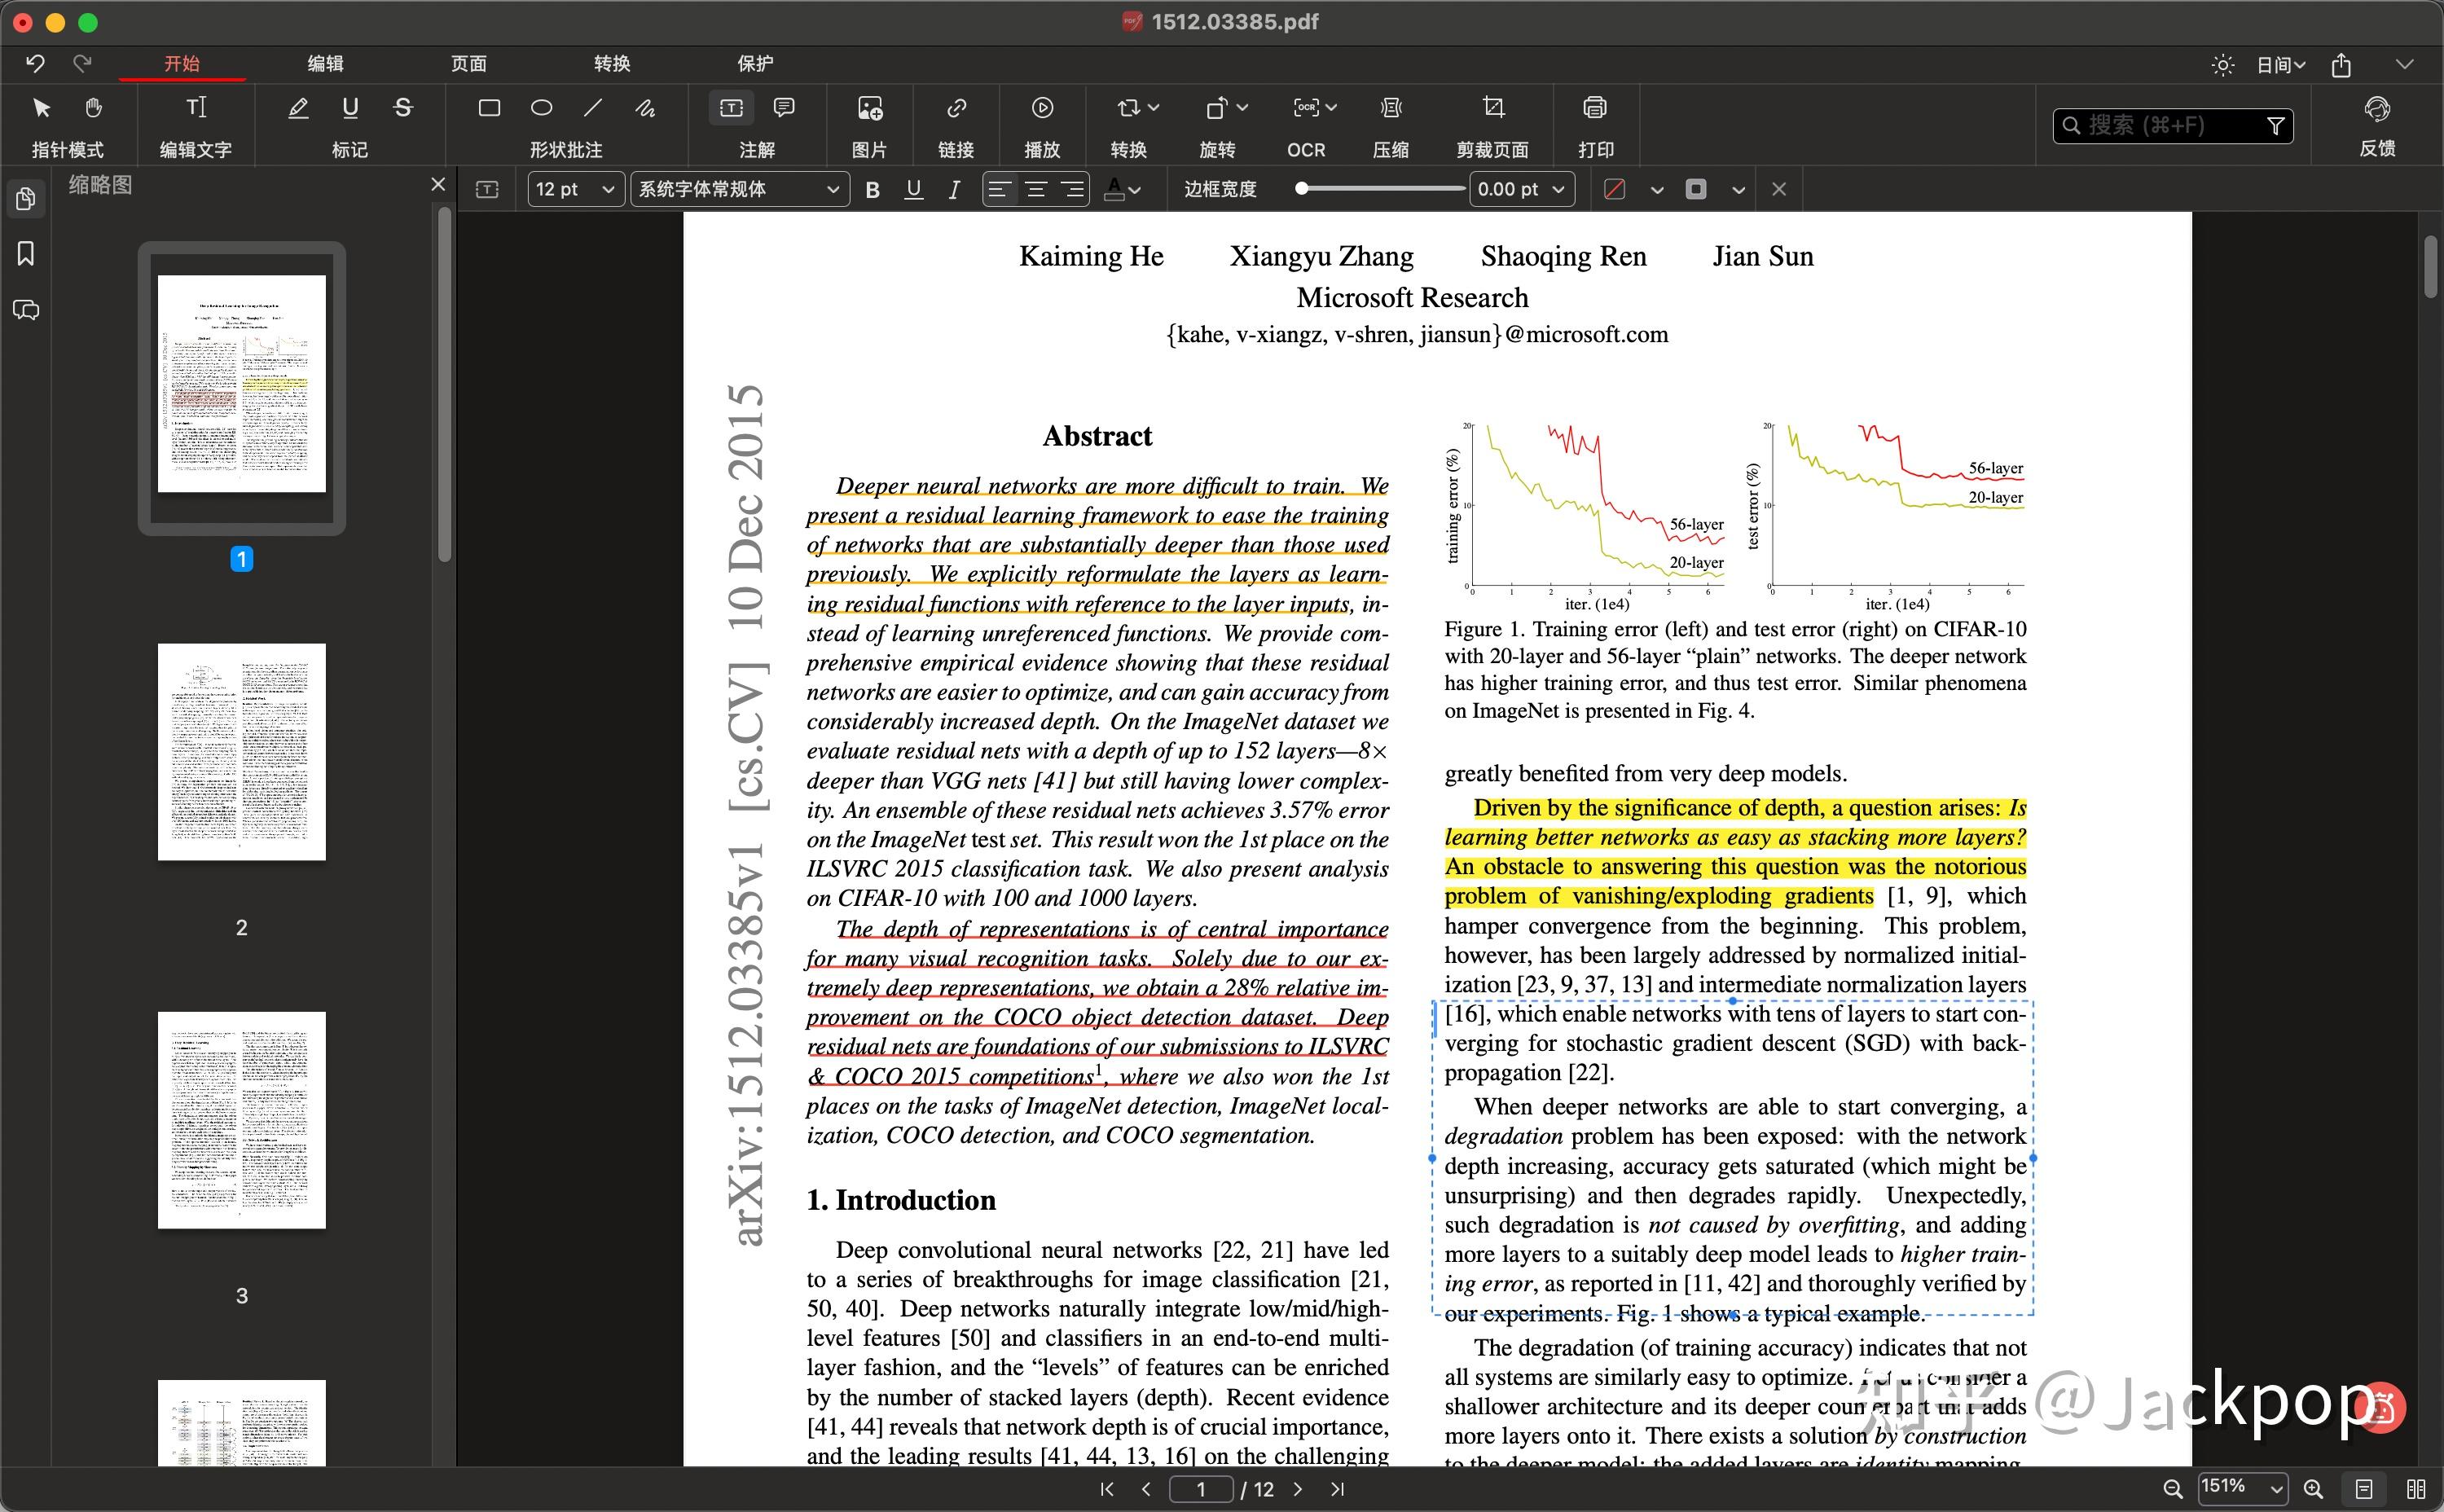Select the rectangle shape annotation
Screen dimensions: 2444x1512
click(x=489, y=107)
